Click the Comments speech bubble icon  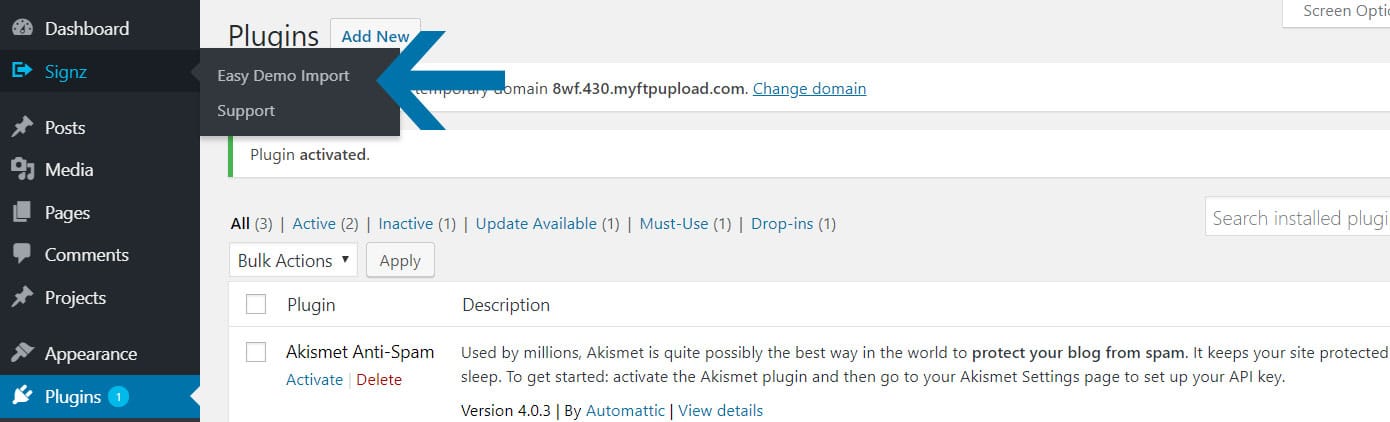click(22, 255)
